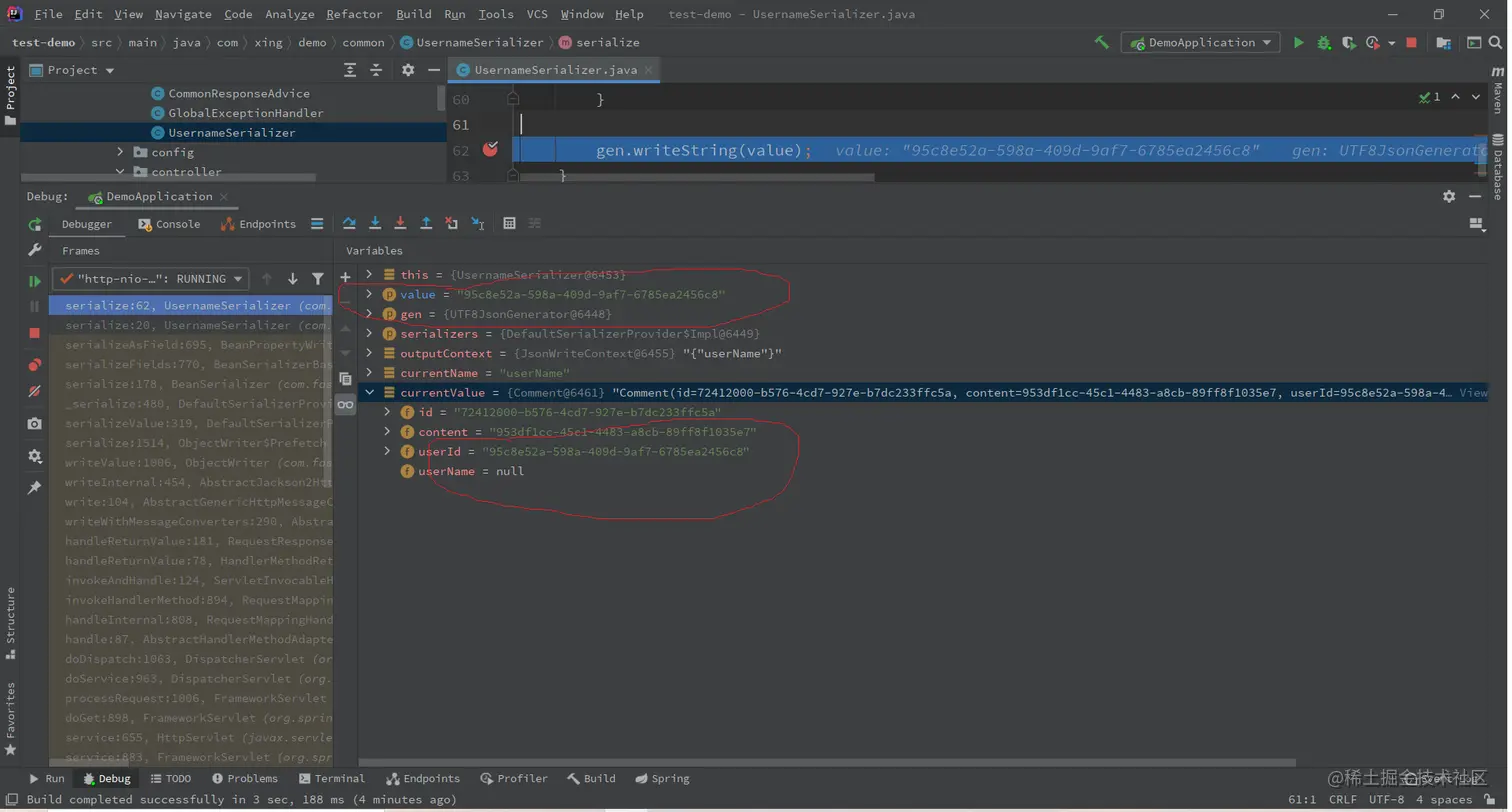
Task: Expand the config folder in project tree
Action: (120, 152)
